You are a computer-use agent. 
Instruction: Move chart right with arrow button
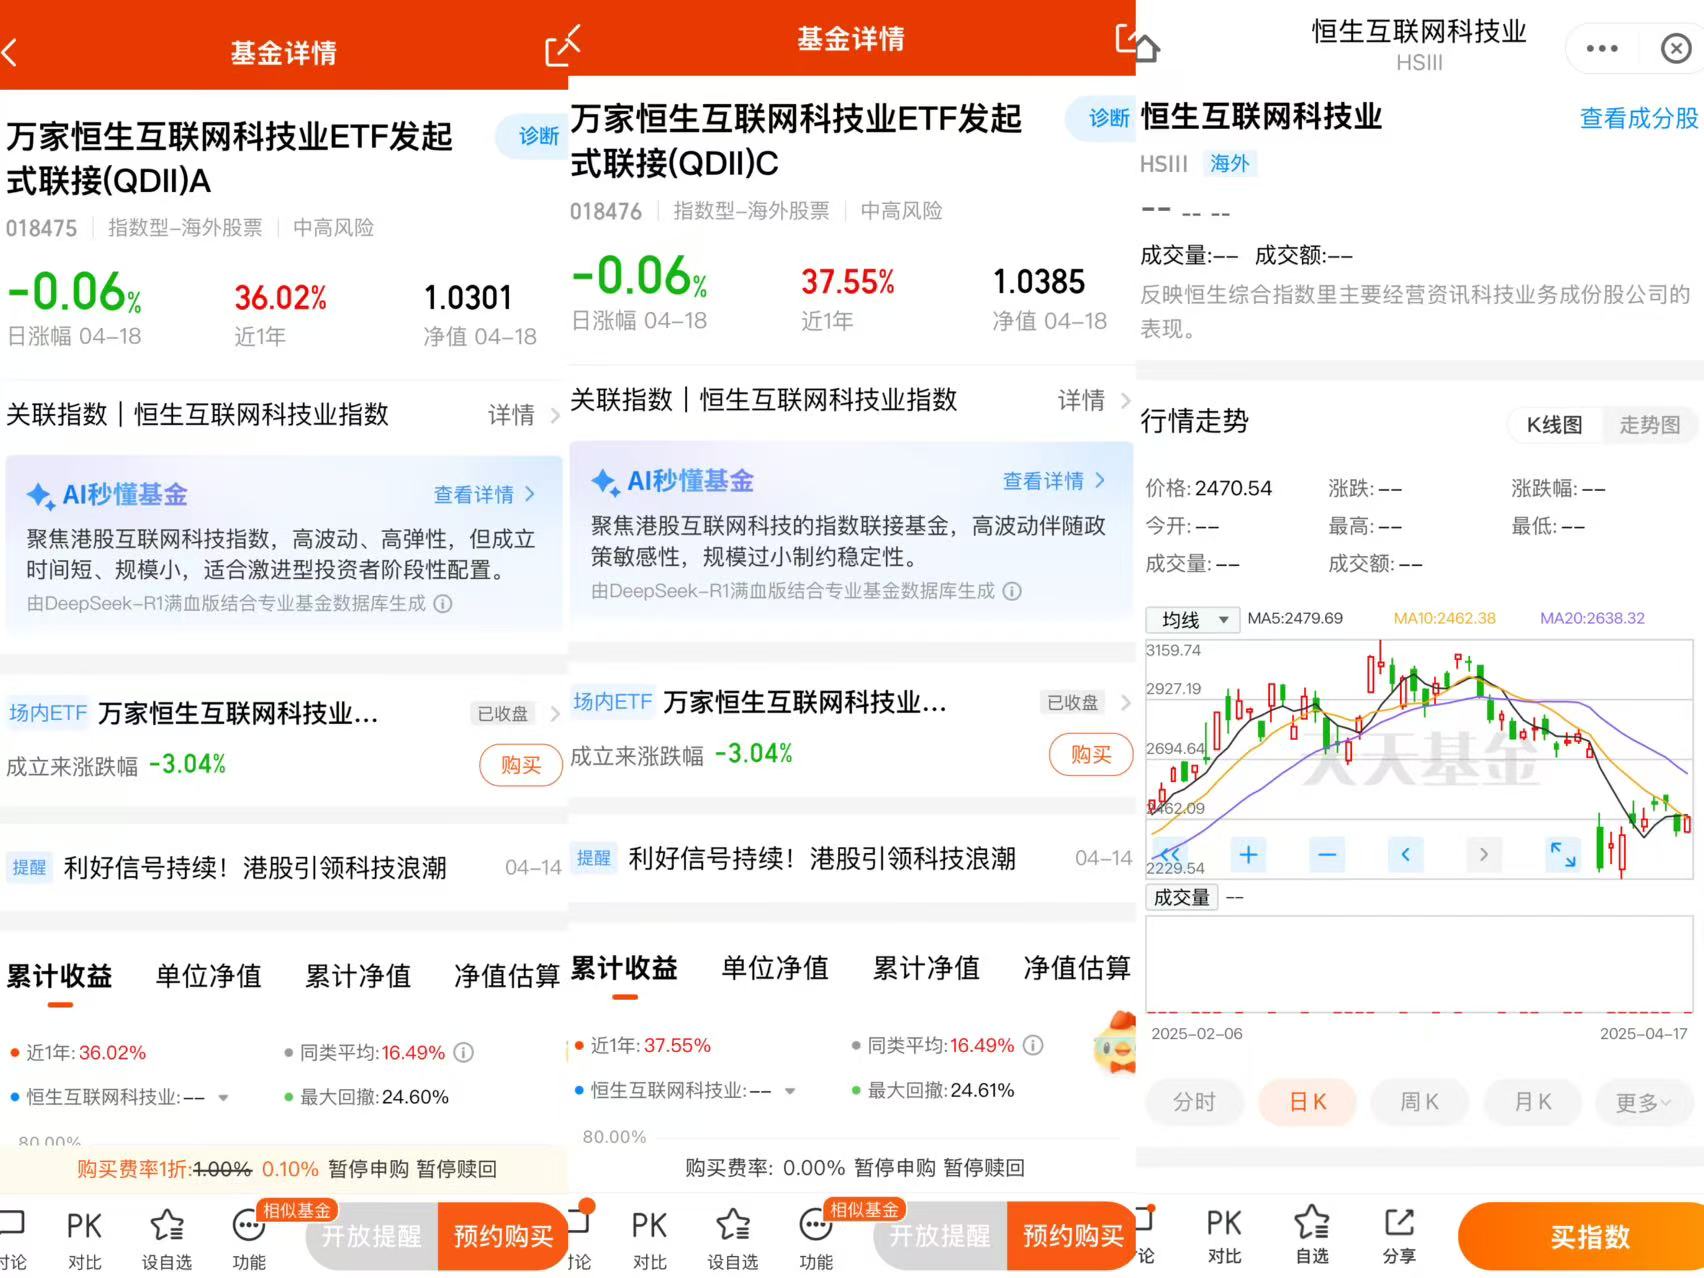pos(1484,854)
